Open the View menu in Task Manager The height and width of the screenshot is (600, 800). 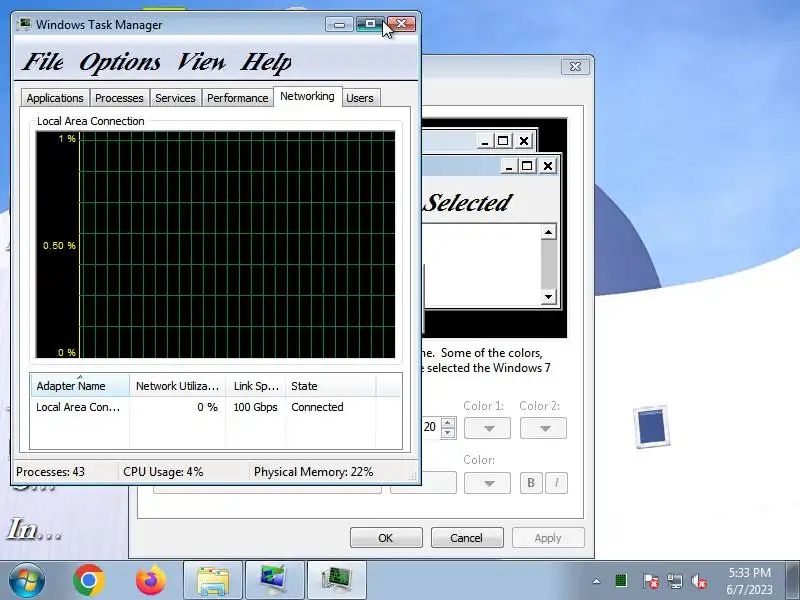[201, 62]
